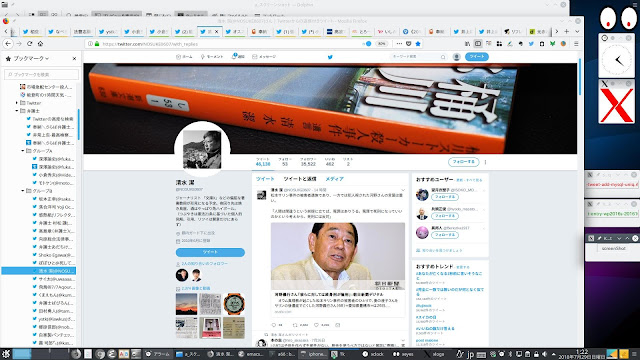The image size is (640, 360).
Task: Open volume icon in system tray
Action: pos(544,354)
